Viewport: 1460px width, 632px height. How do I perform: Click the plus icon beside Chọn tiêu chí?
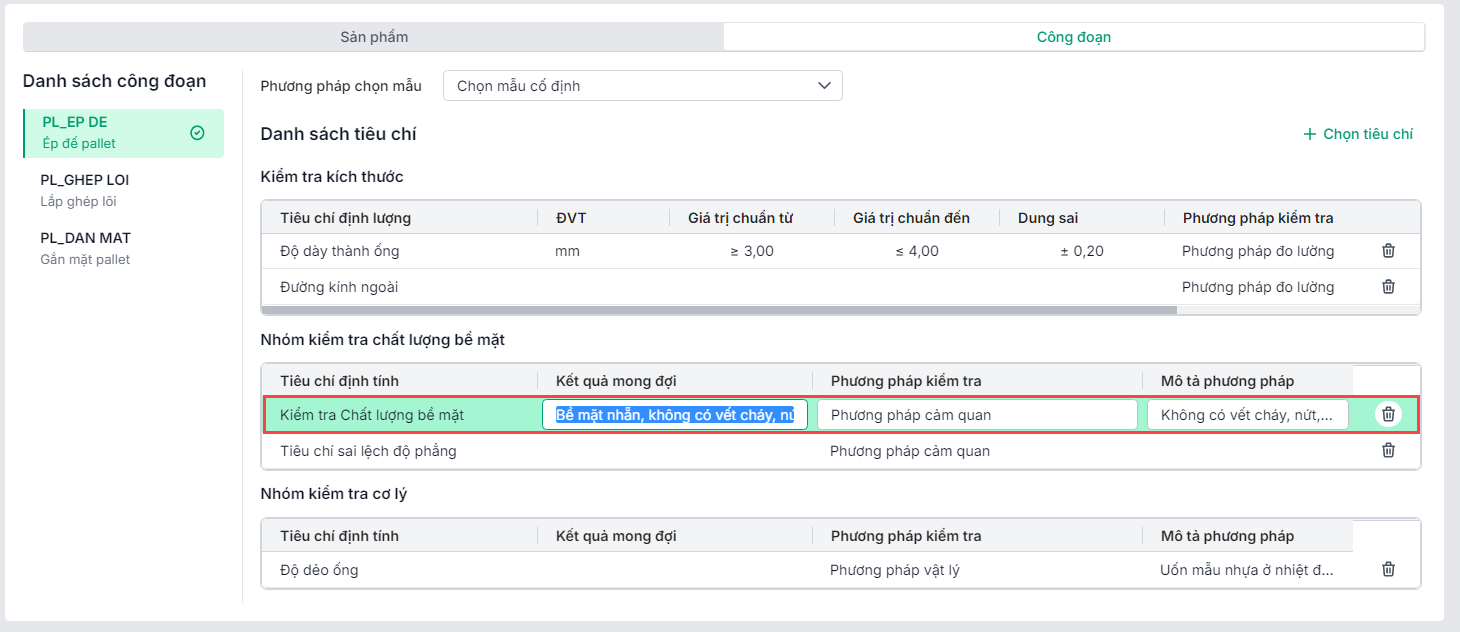pyautogui.click(x=1310, y=134)
